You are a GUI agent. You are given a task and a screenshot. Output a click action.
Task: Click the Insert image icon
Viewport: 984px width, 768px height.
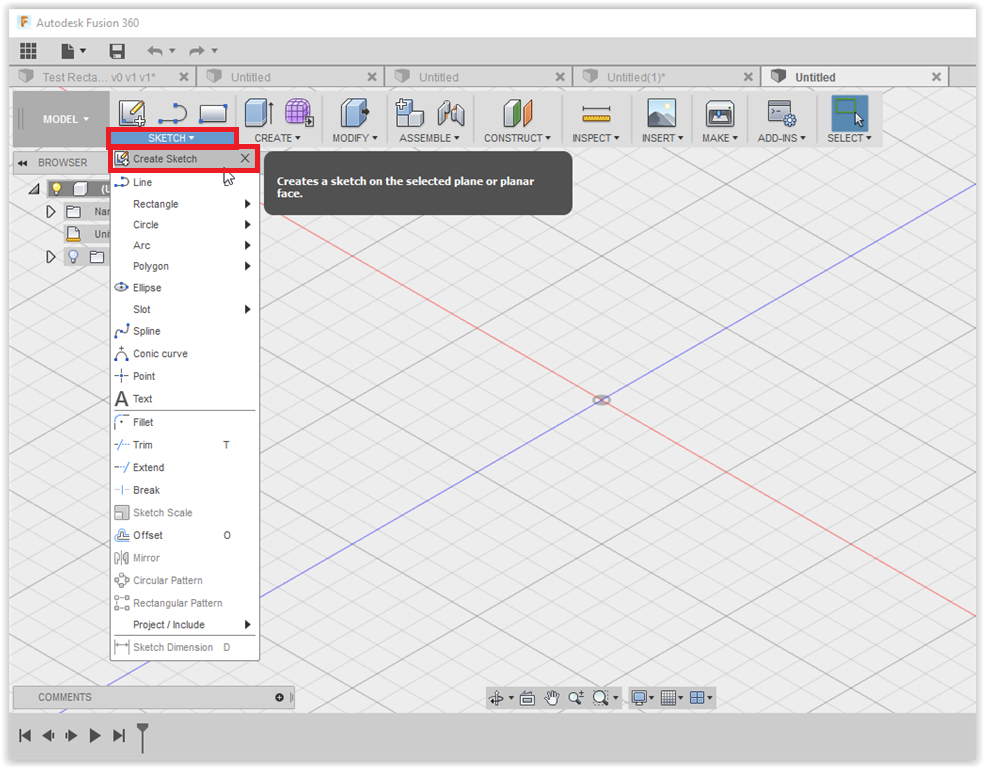pyautogui.click(x=661, y=113)
